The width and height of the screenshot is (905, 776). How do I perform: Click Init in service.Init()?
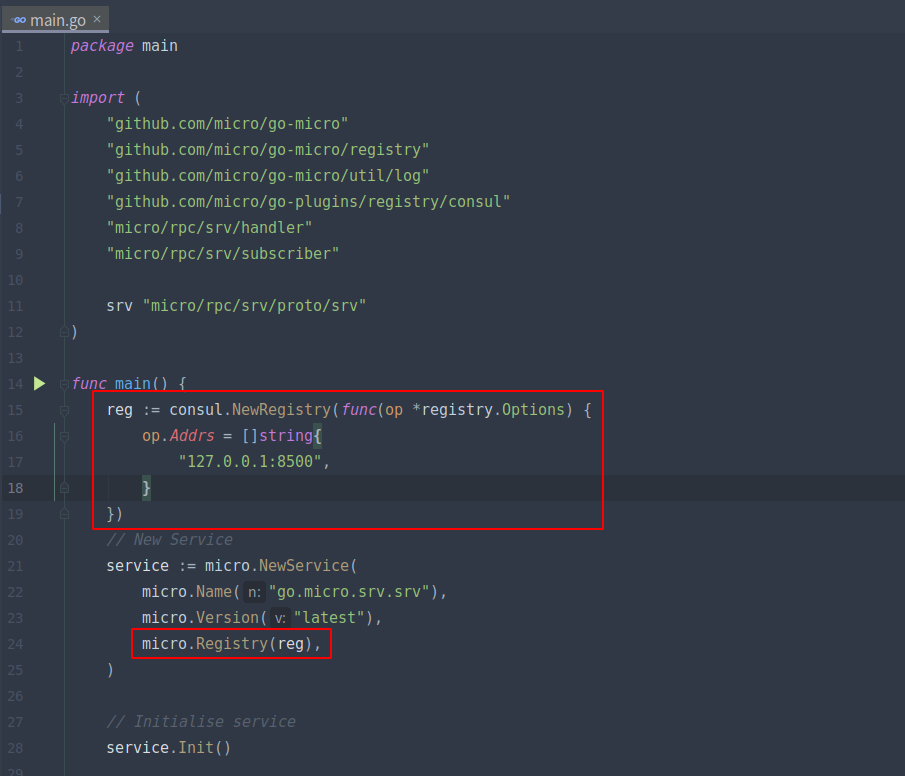[196, 747]
